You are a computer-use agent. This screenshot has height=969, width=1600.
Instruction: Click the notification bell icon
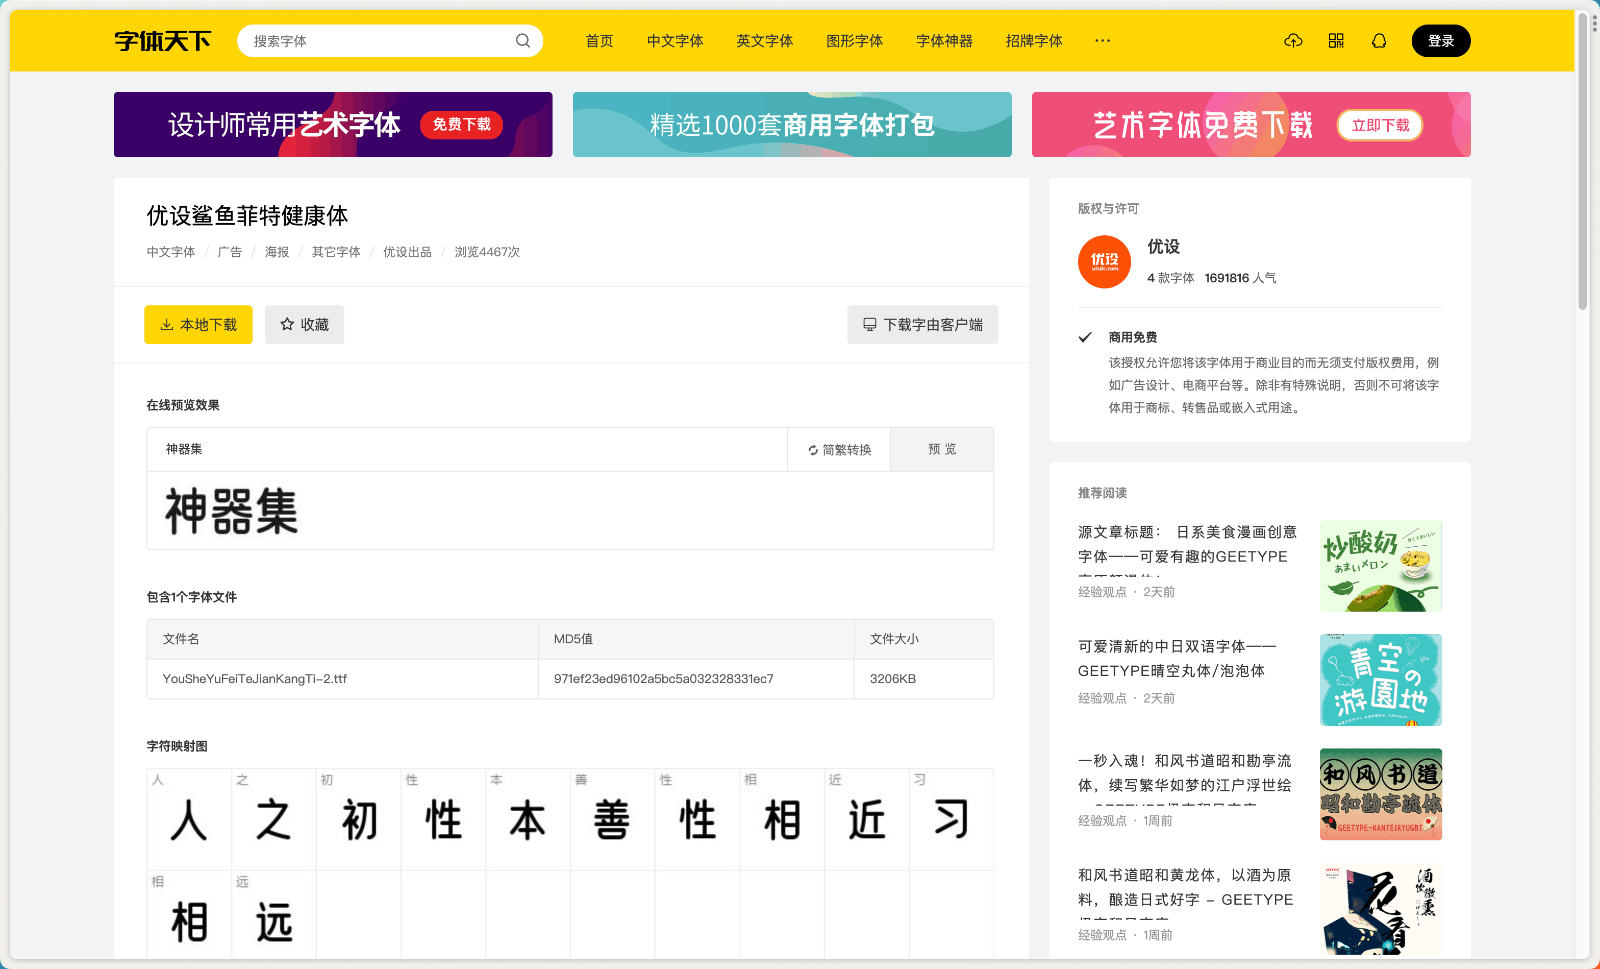pos(1379,40)
